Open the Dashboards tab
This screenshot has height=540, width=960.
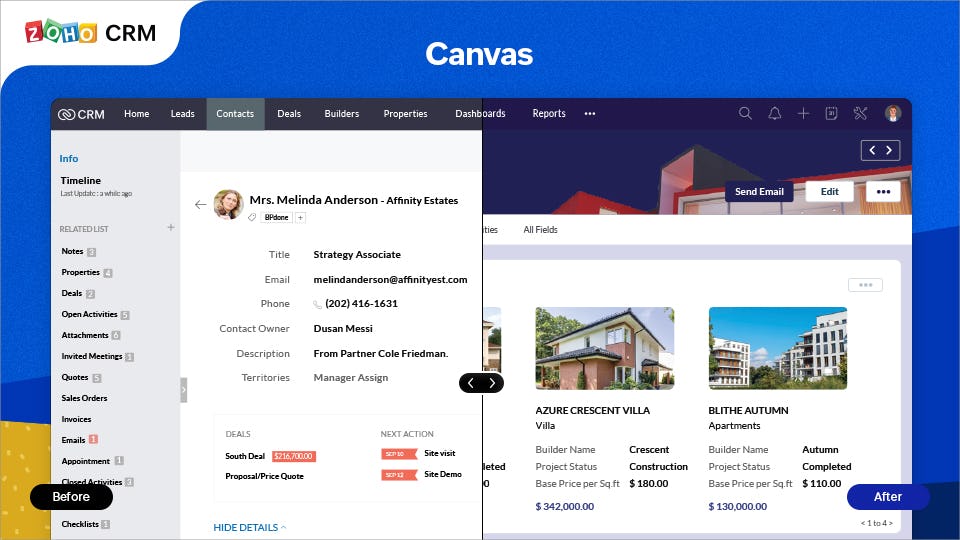(480, 114)
